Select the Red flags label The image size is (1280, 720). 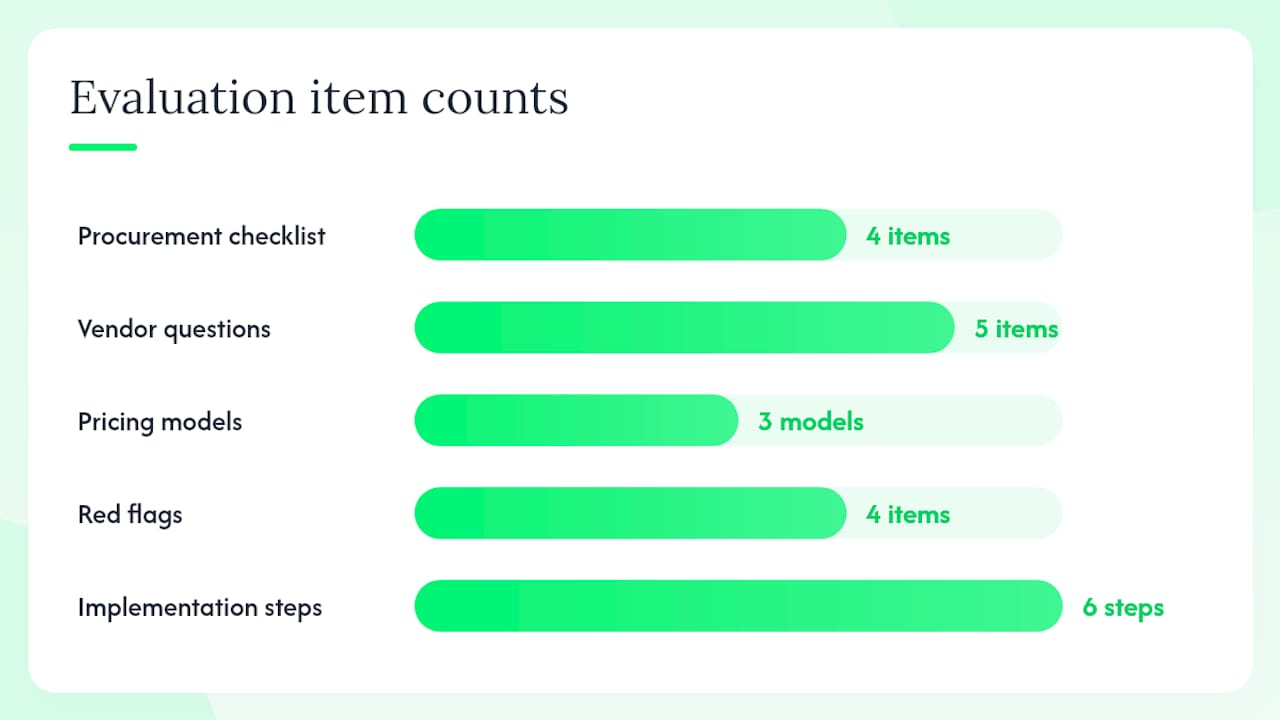130,514
